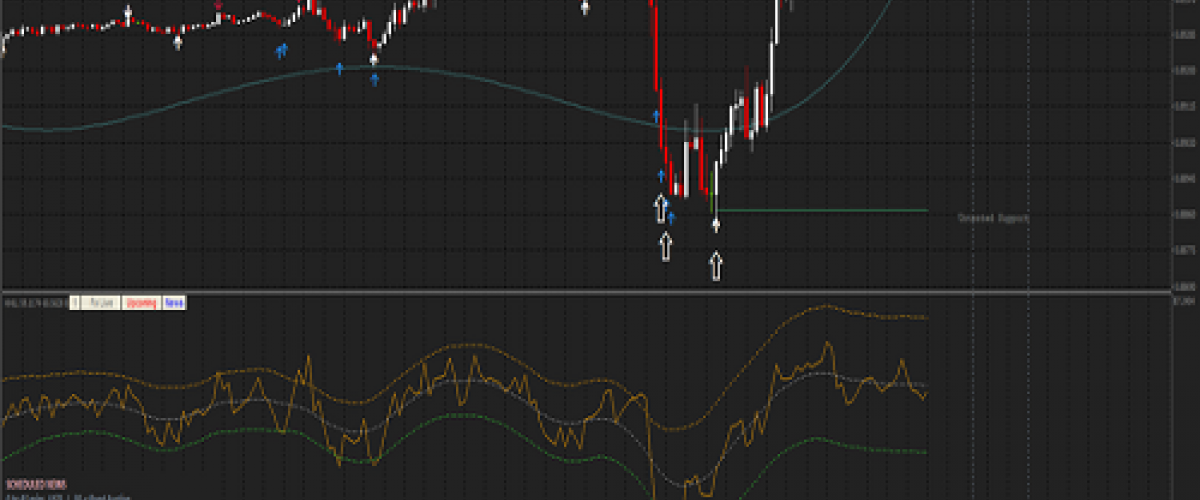Click the pair of blue arrows at chart left
Viewport: 1200px width, 500px height.
pos(282,49)
